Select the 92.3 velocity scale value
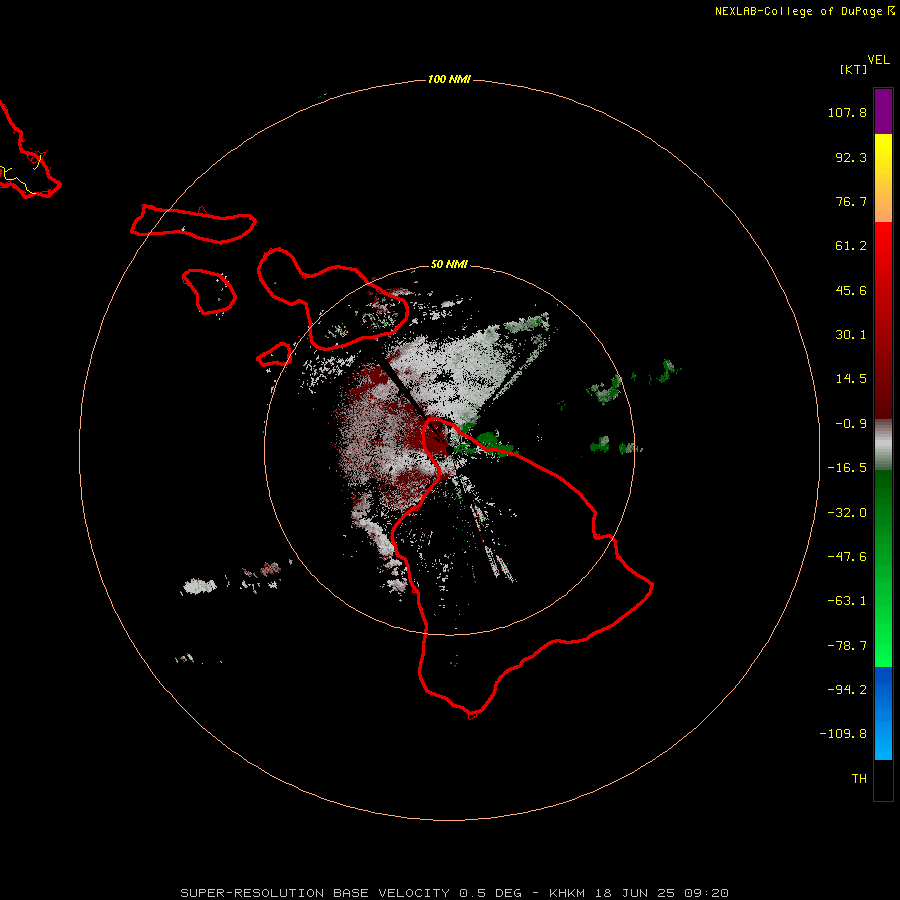Image resolution: width=900 pixels, height=900 pixels. pyautogui.click(x=851, y=157)
